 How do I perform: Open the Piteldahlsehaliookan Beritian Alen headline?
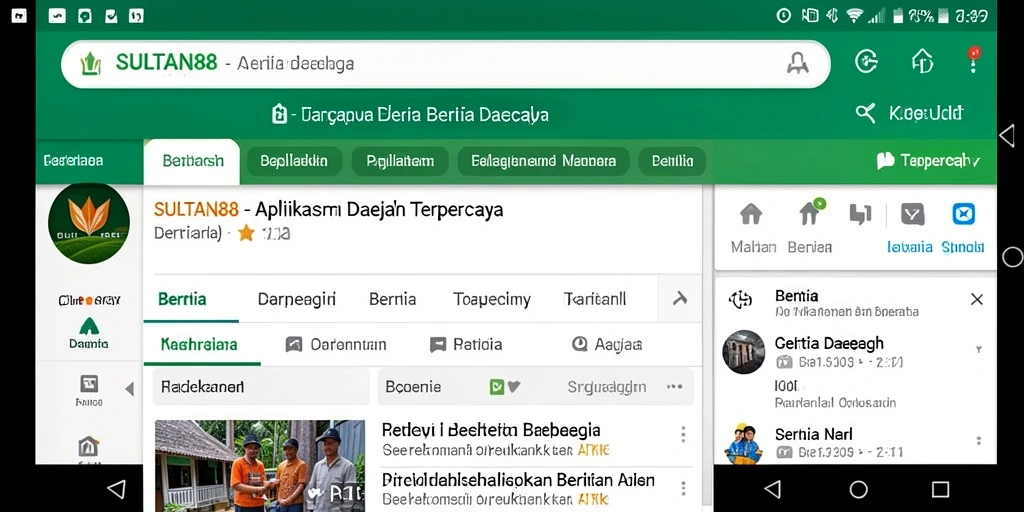(x=518, y=481)
